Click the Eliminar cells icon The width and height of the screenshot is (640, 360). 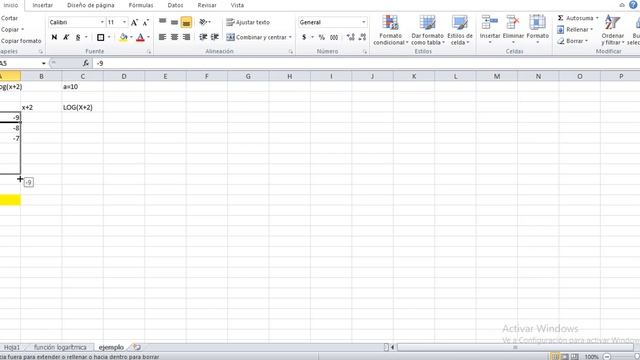(x=513, y=22)
